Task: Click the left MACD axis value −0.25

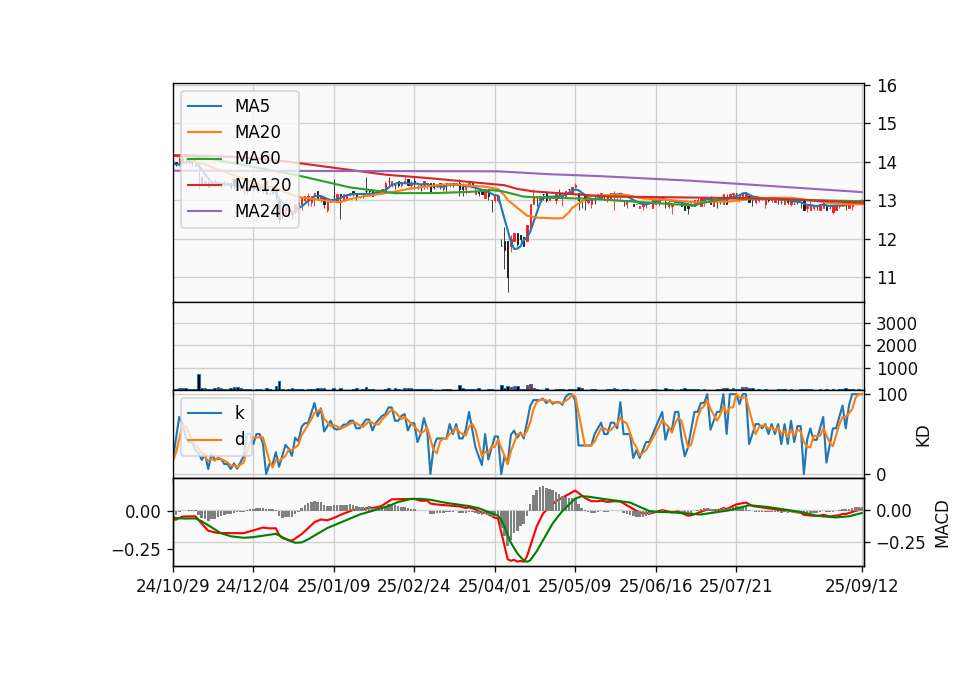Action: pyautogui.click(x=137, y=550)
